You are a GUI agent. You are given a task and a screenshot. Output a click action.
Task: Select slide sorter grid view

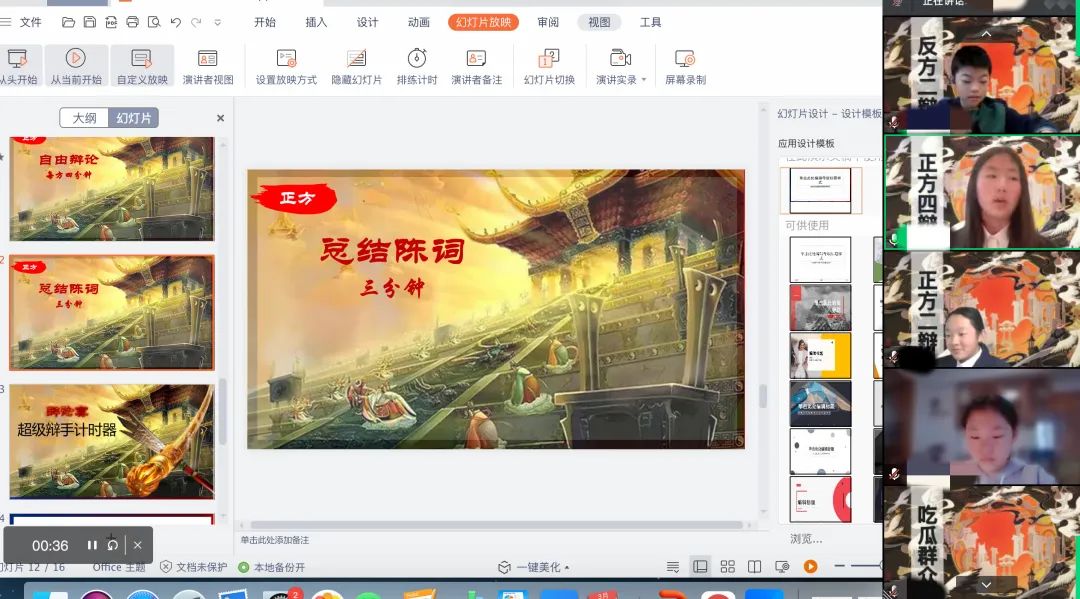(x=727, y=567)
